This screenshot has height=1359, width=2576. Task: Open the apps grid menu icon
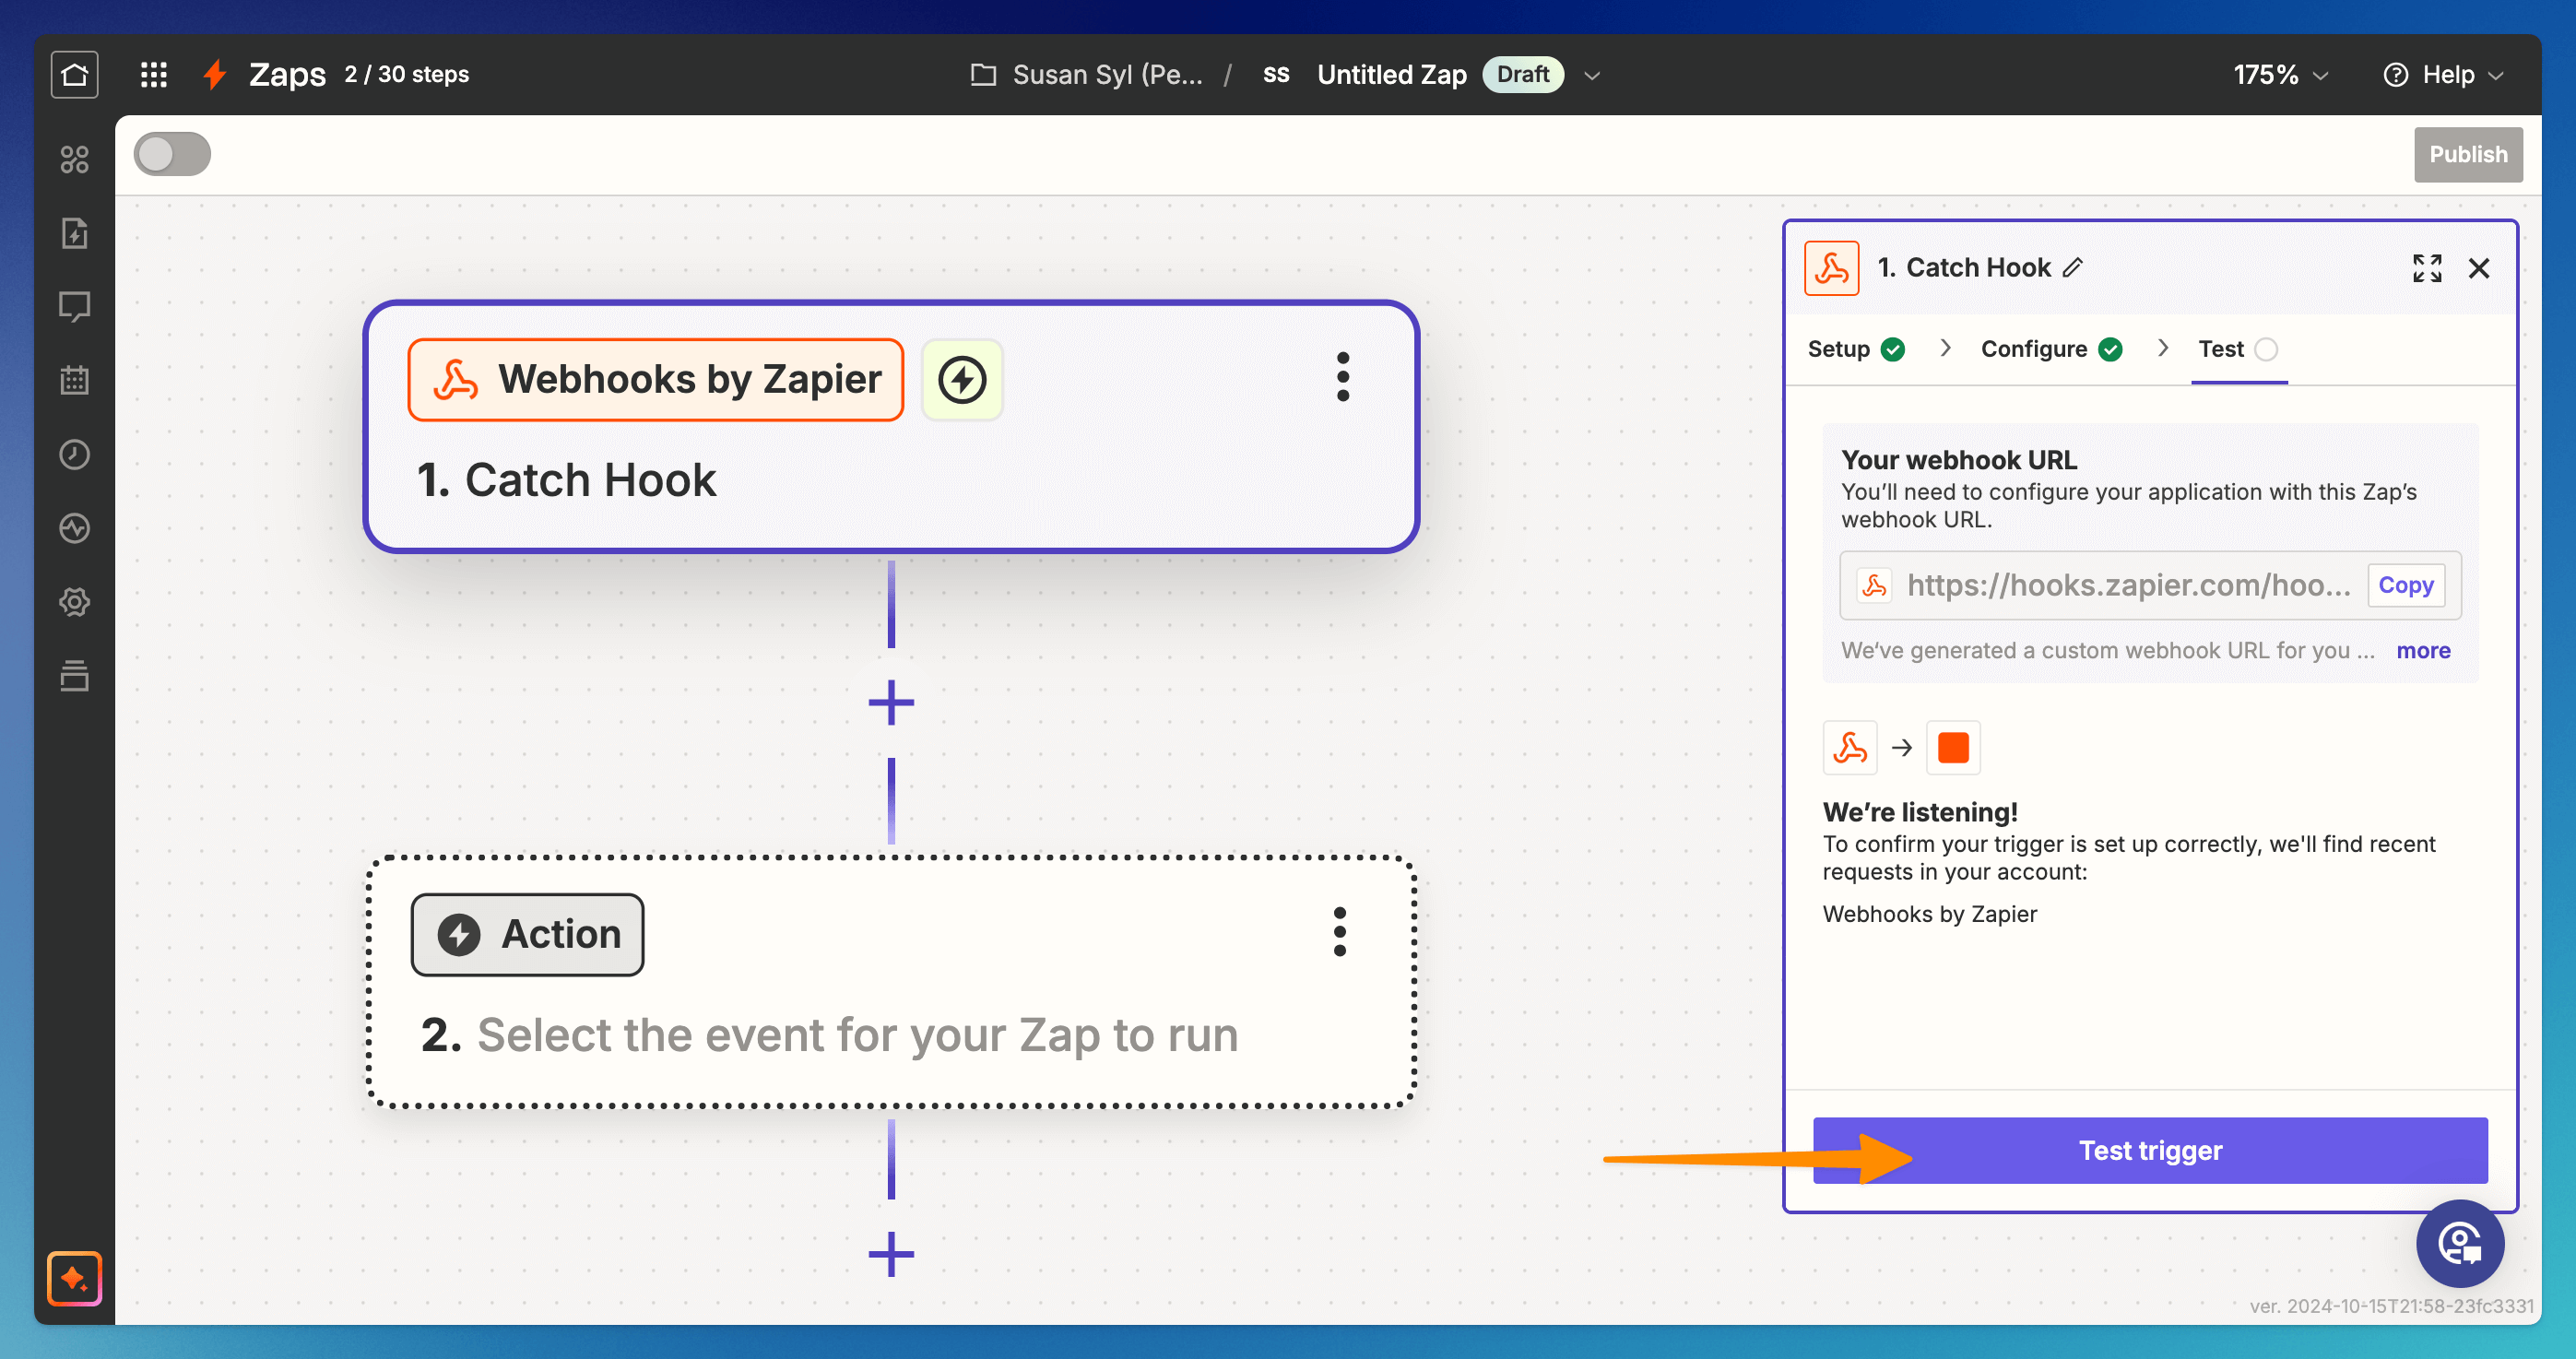tap(153, 75)
